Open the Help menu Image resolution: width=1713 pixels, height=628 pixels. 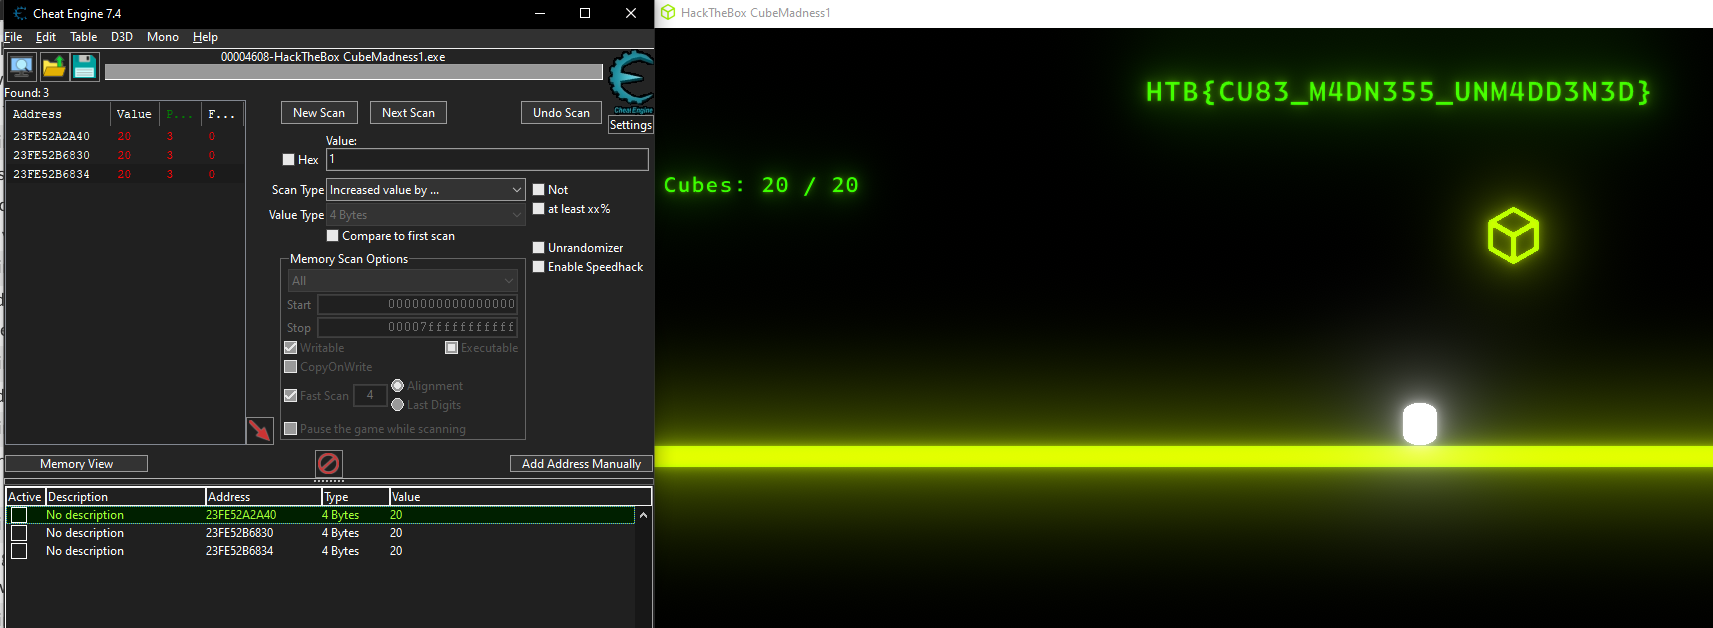(x=205, y=37)
